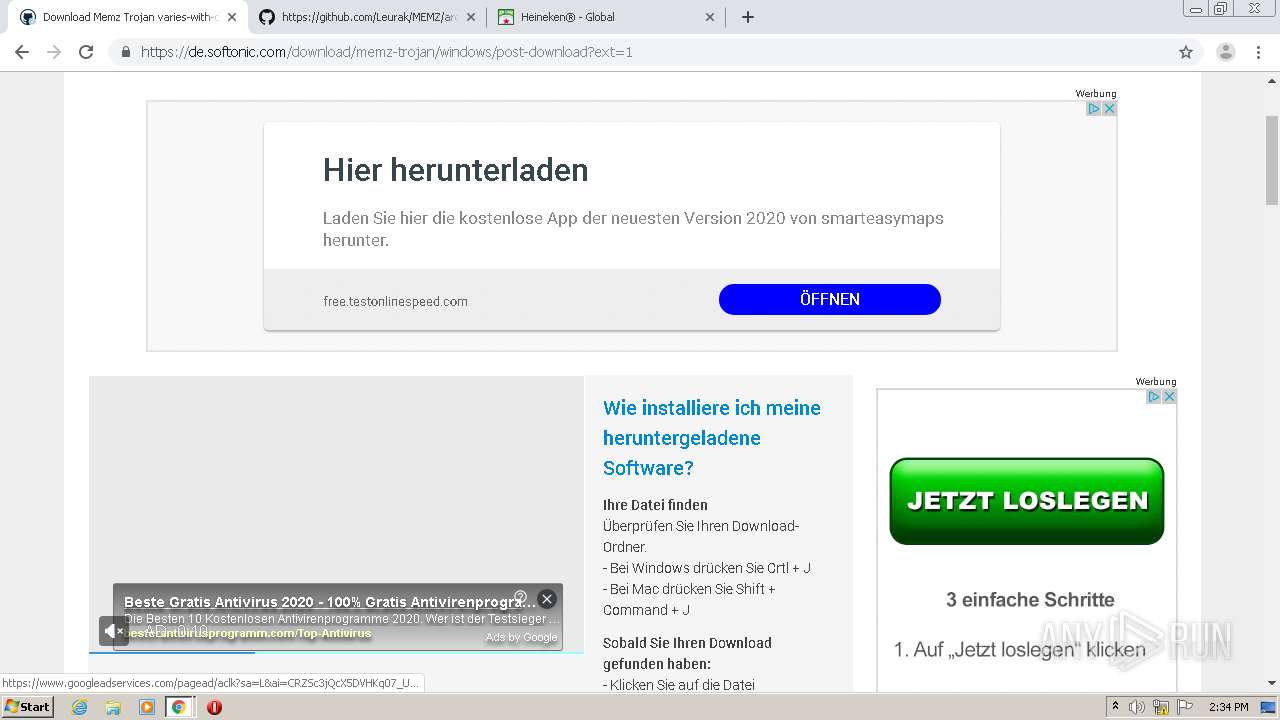This screenshot has height=720, width=1280.
Task: Open the network tray icon
Action: coord(1161,707)
